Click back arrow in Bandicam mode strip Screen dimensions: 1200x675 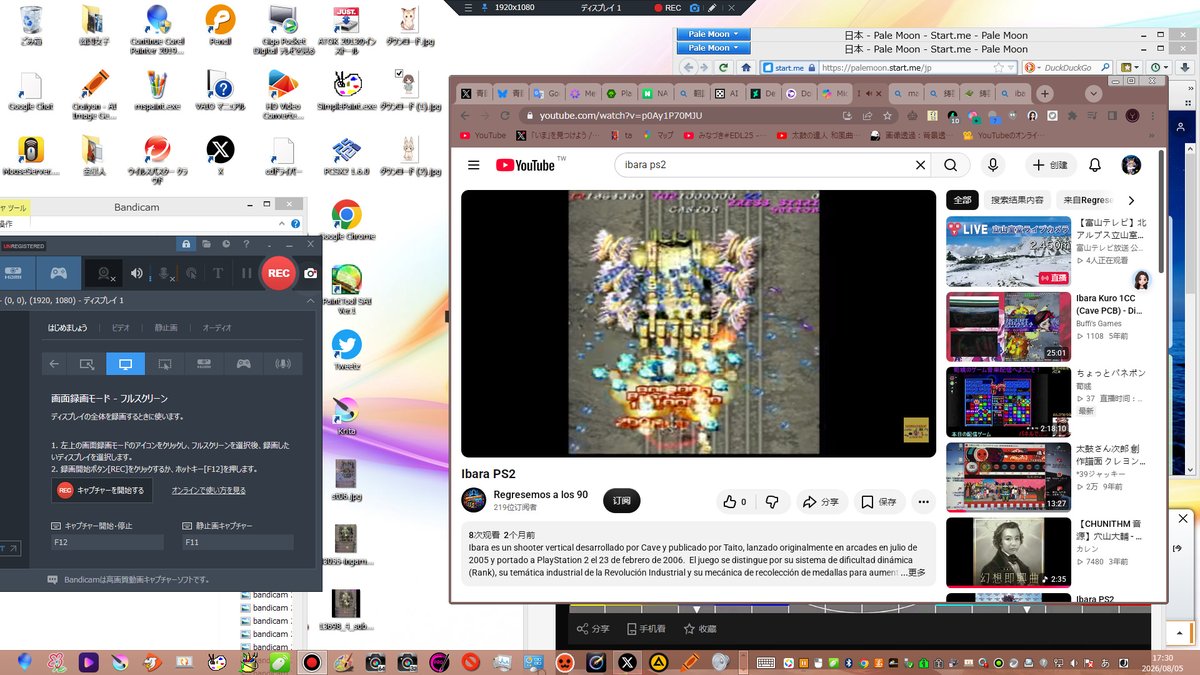(x=55, y=364)
